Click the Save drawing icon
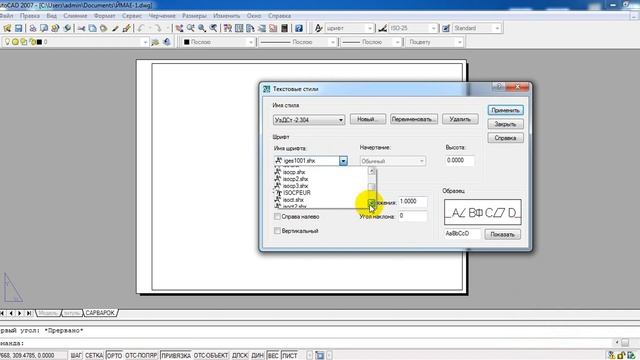640x360 pixels. 18,28
